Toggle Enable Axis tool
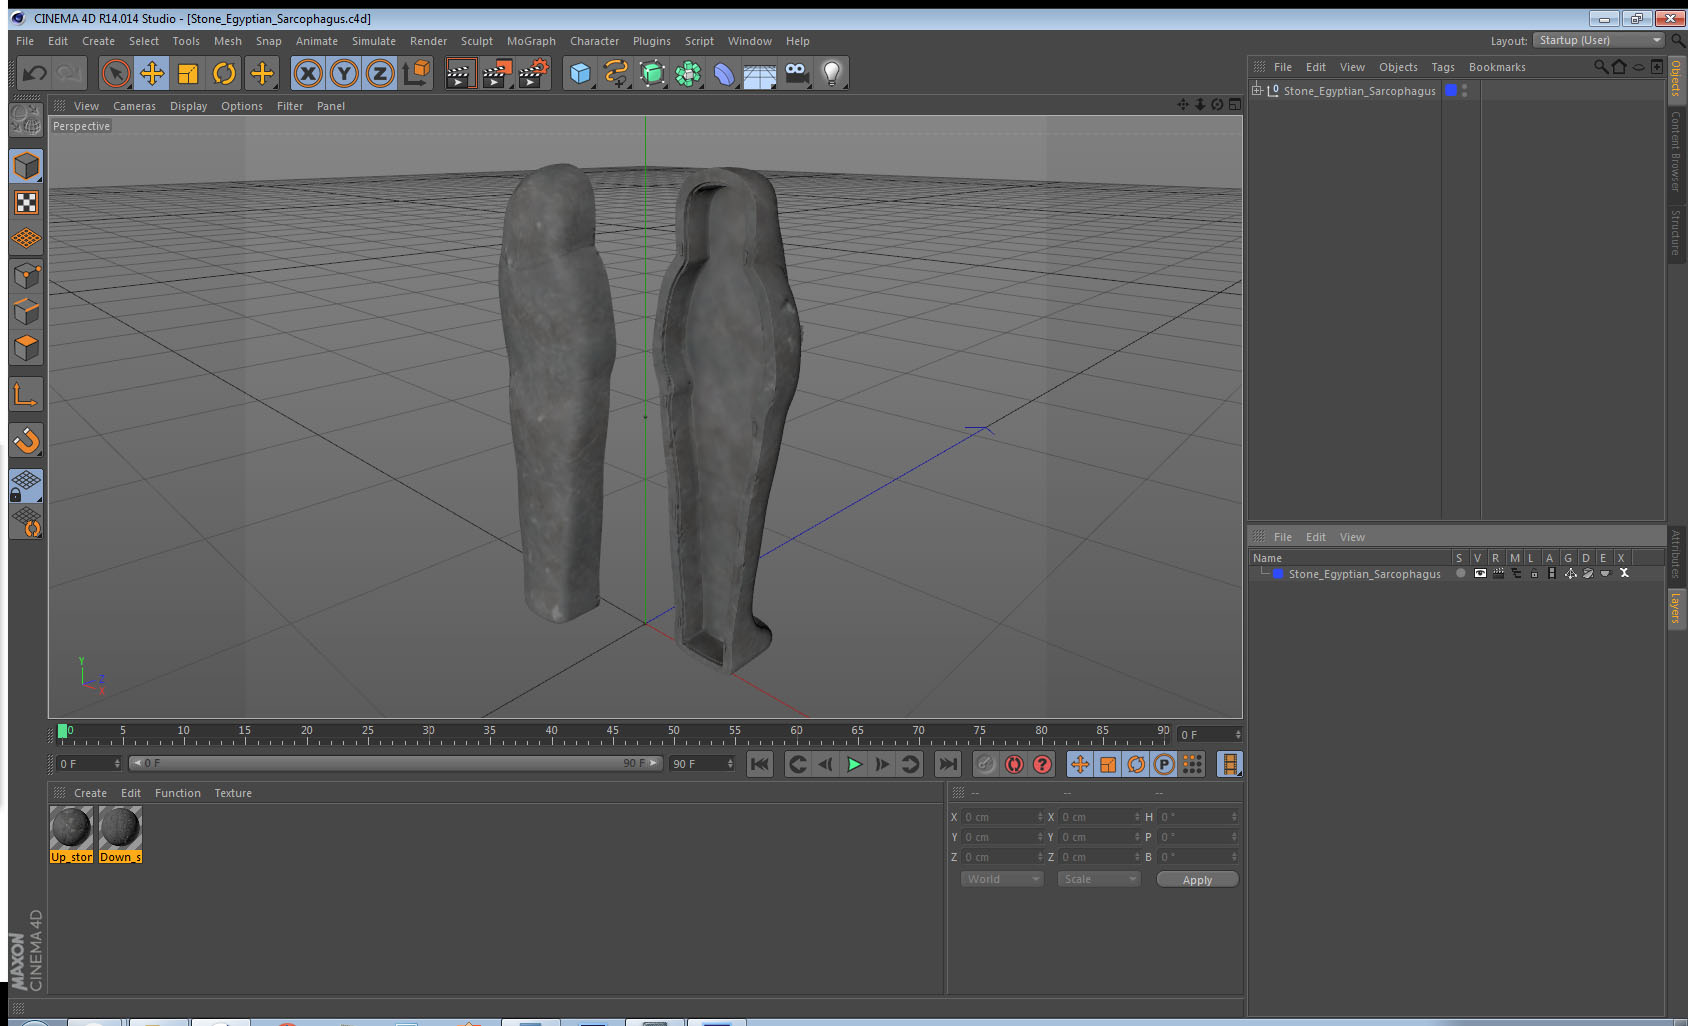The image size is (1688, 1026). click(x=26, y=395)
